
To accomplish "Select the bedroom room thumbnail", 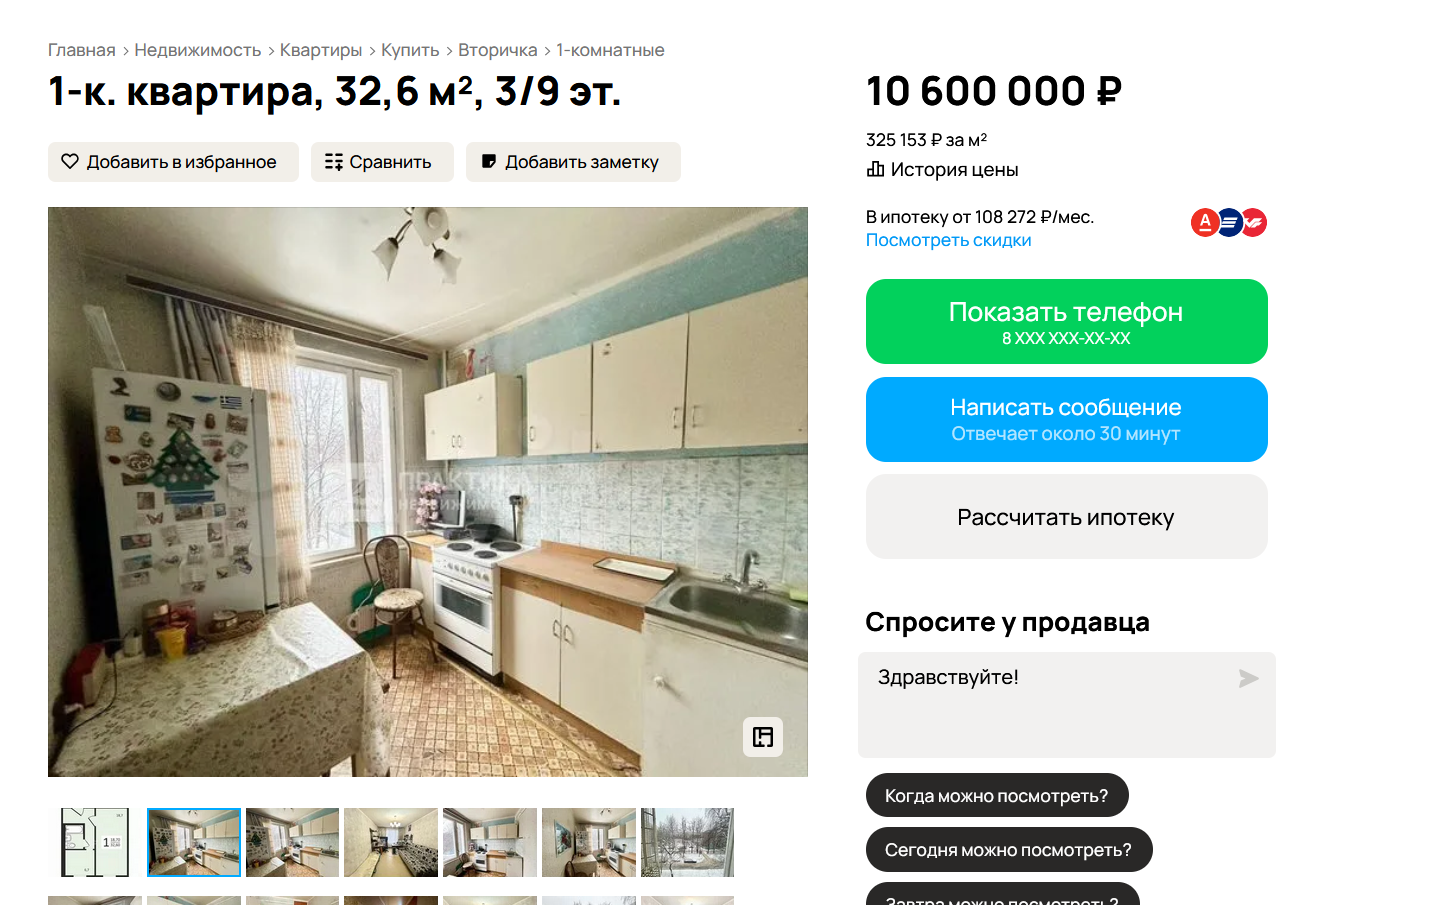I will click(x=391, y=842).
